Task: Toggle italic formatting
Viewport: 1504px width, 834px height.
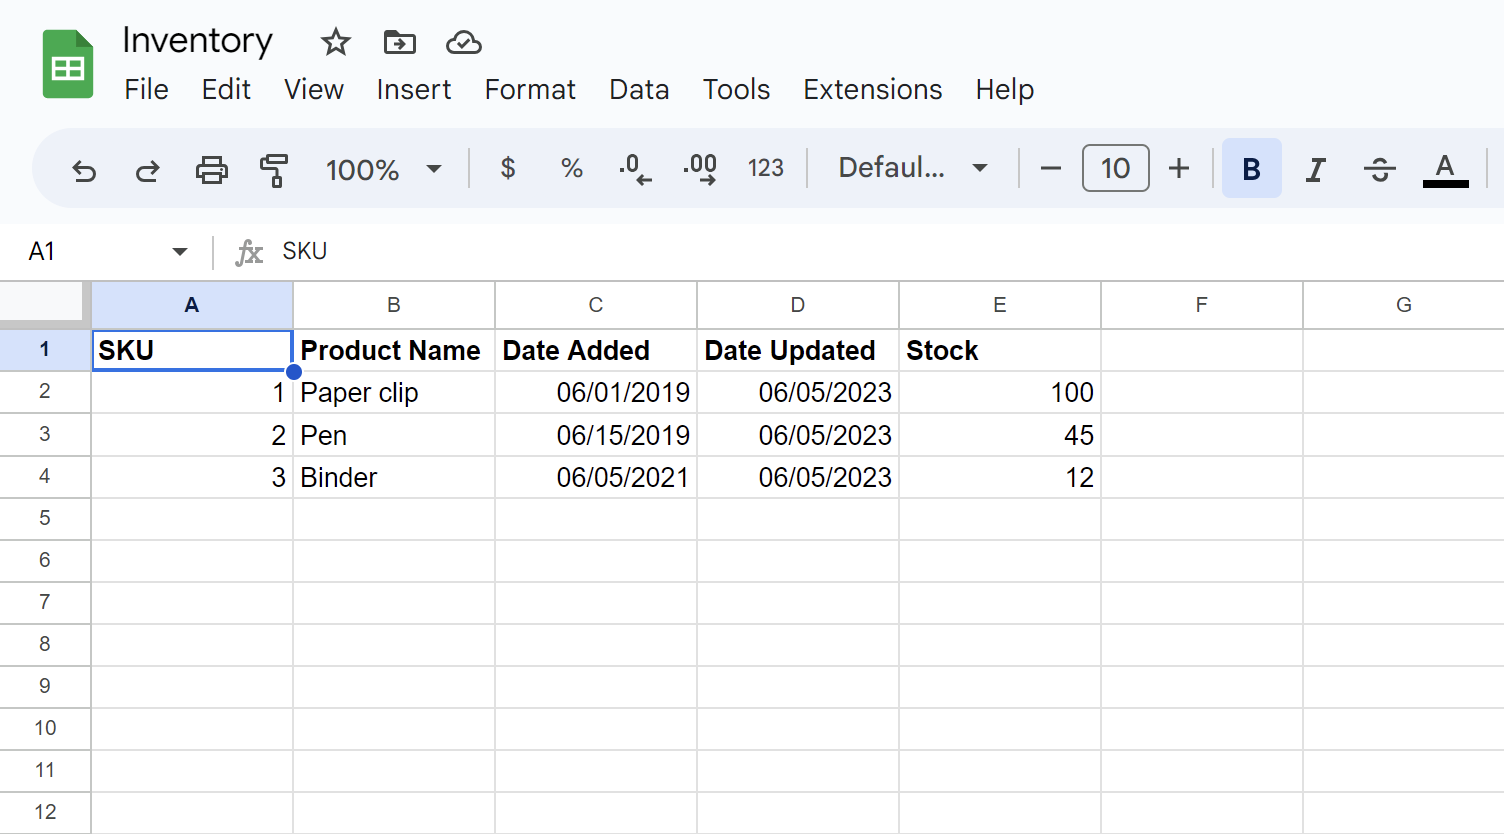Action: [x=1315, y=169]
